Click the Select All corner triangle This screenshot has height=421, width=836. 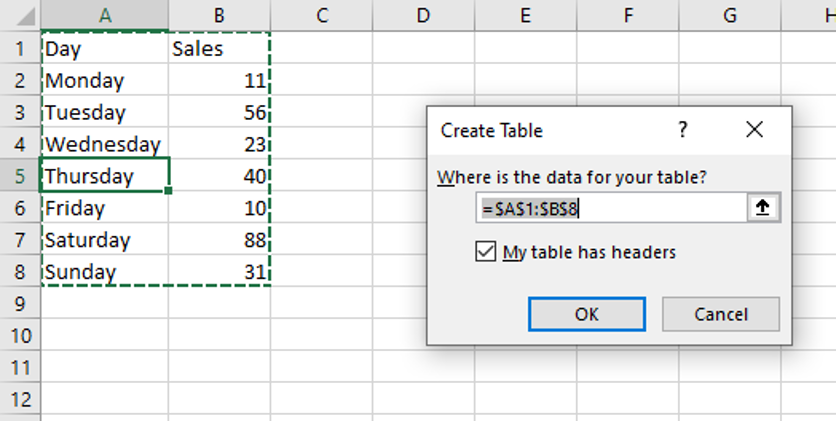tap(19, 15)
